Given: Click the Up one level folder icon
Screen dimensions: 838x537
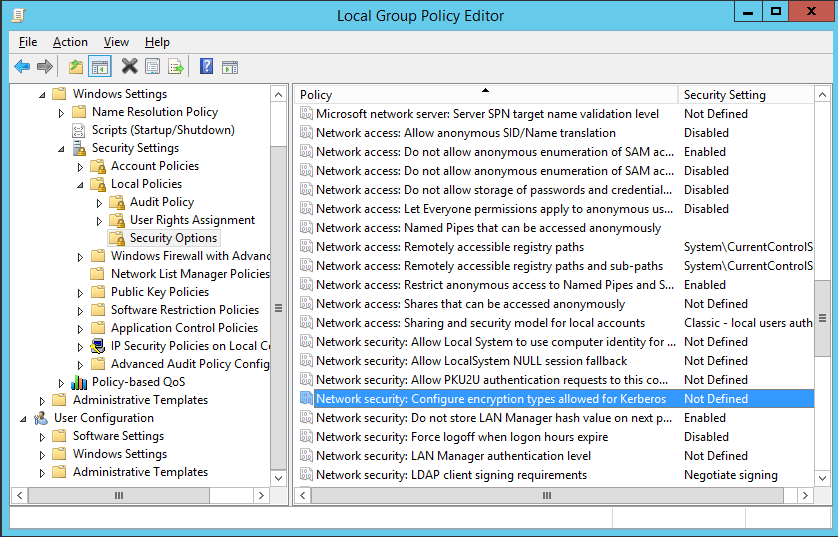Looking at the screenshot, I should coord(76,67).
